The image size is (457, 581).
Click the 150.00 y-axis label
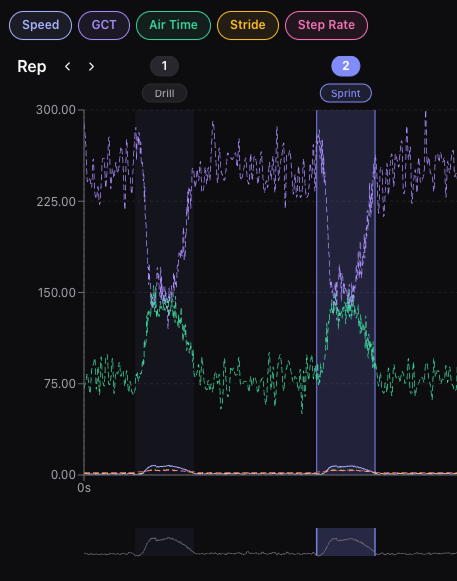pos(57,293)
